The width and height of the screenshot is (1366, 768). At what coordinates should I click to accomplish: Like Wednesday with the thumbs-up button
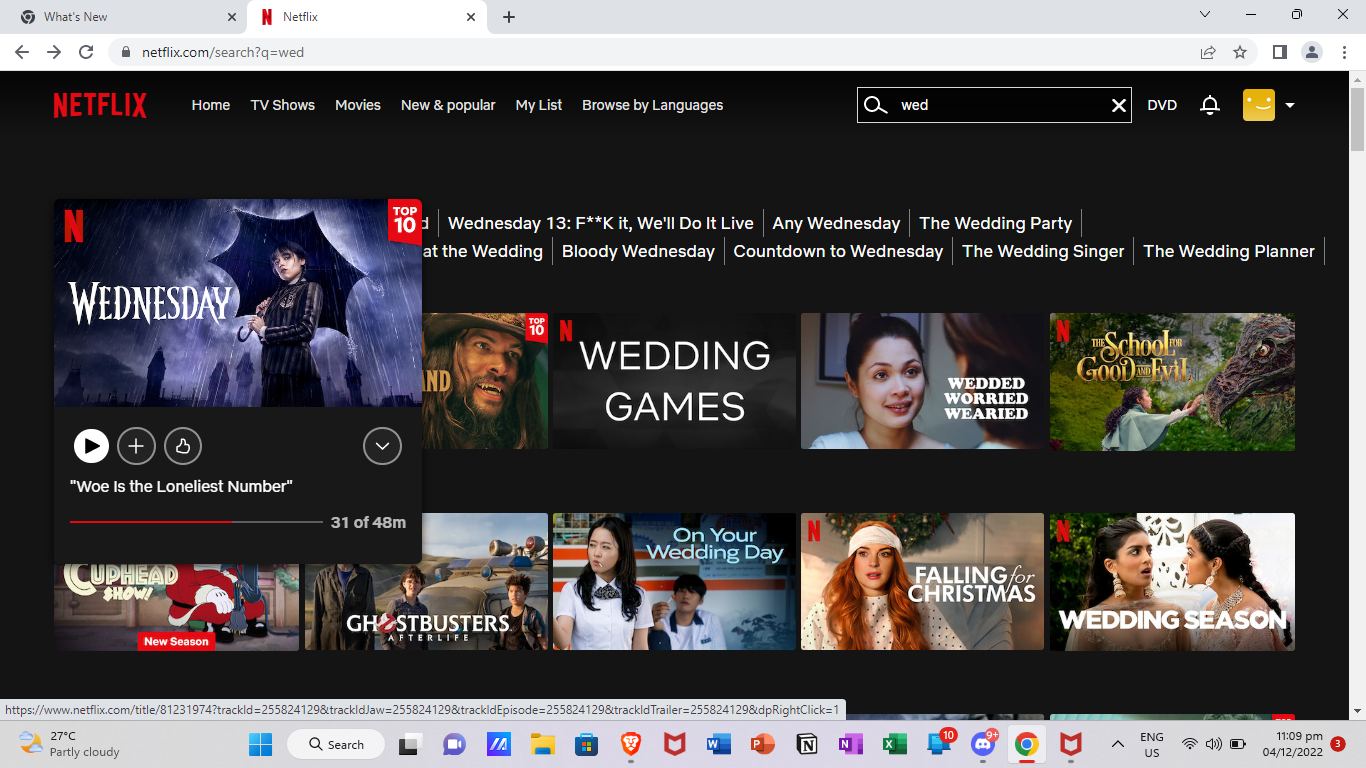click(x=183, y=446)
